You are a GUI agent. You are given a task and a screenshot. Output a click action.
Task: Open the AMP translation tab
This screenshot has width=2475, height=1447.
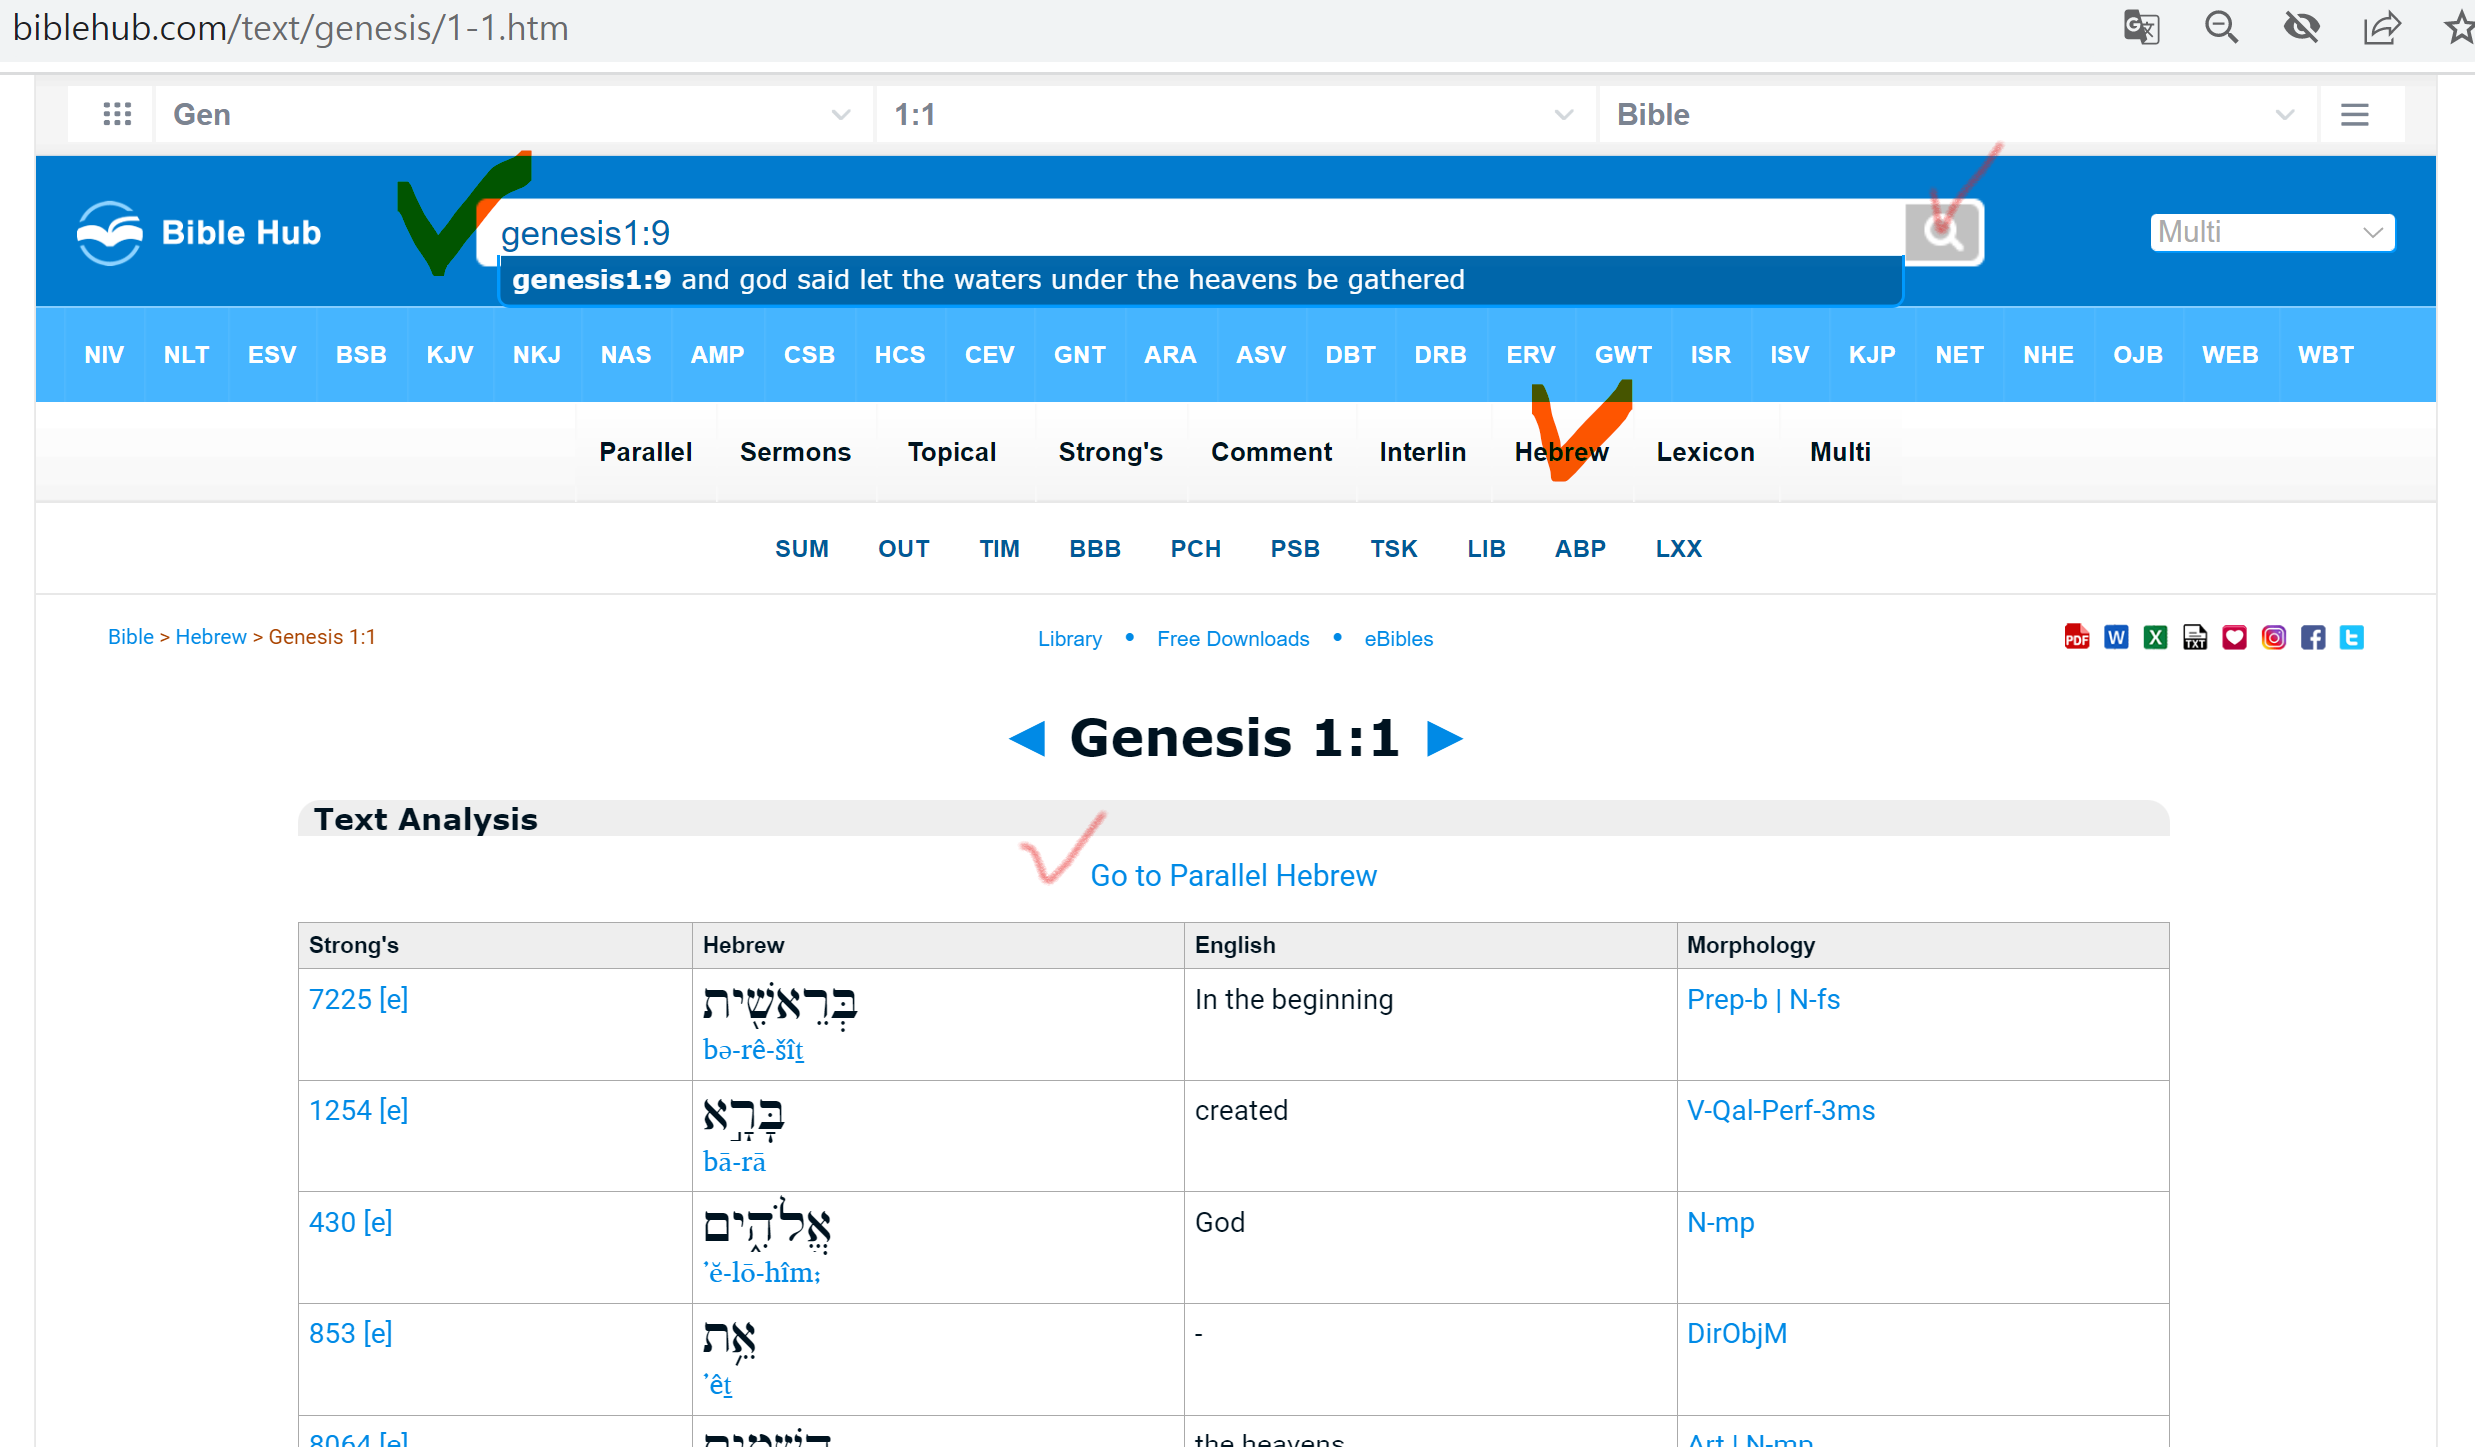pyautogui.click(x=717, y=355)
